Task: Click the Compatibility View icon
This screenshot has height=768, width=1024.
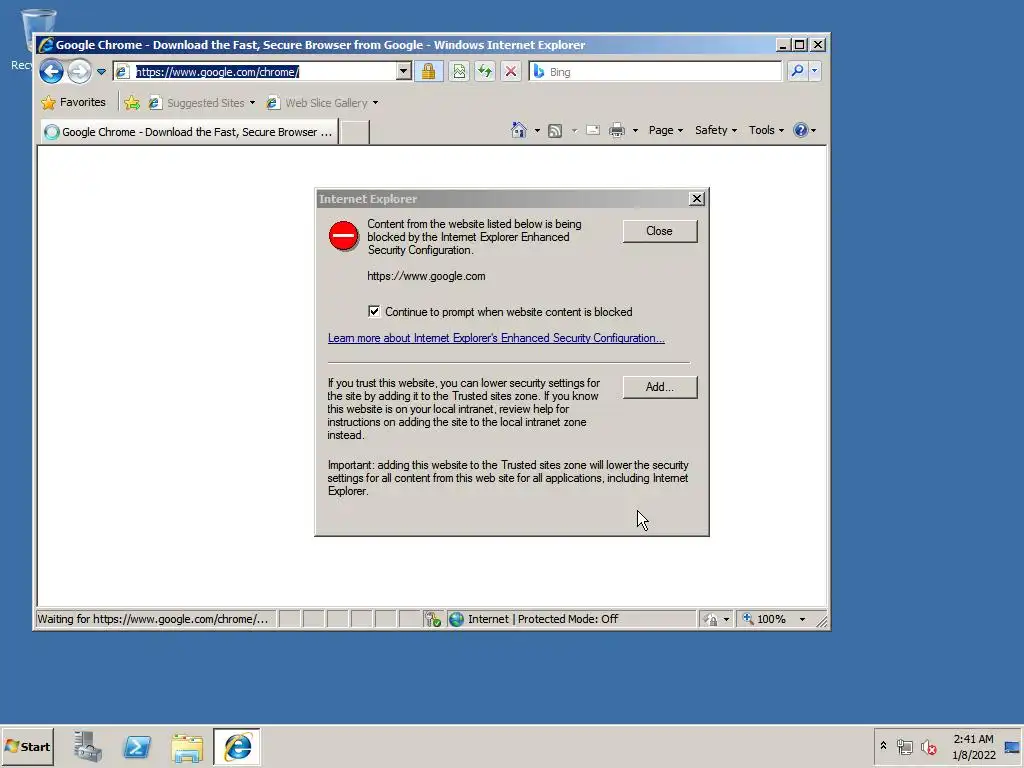Action: 459,71
